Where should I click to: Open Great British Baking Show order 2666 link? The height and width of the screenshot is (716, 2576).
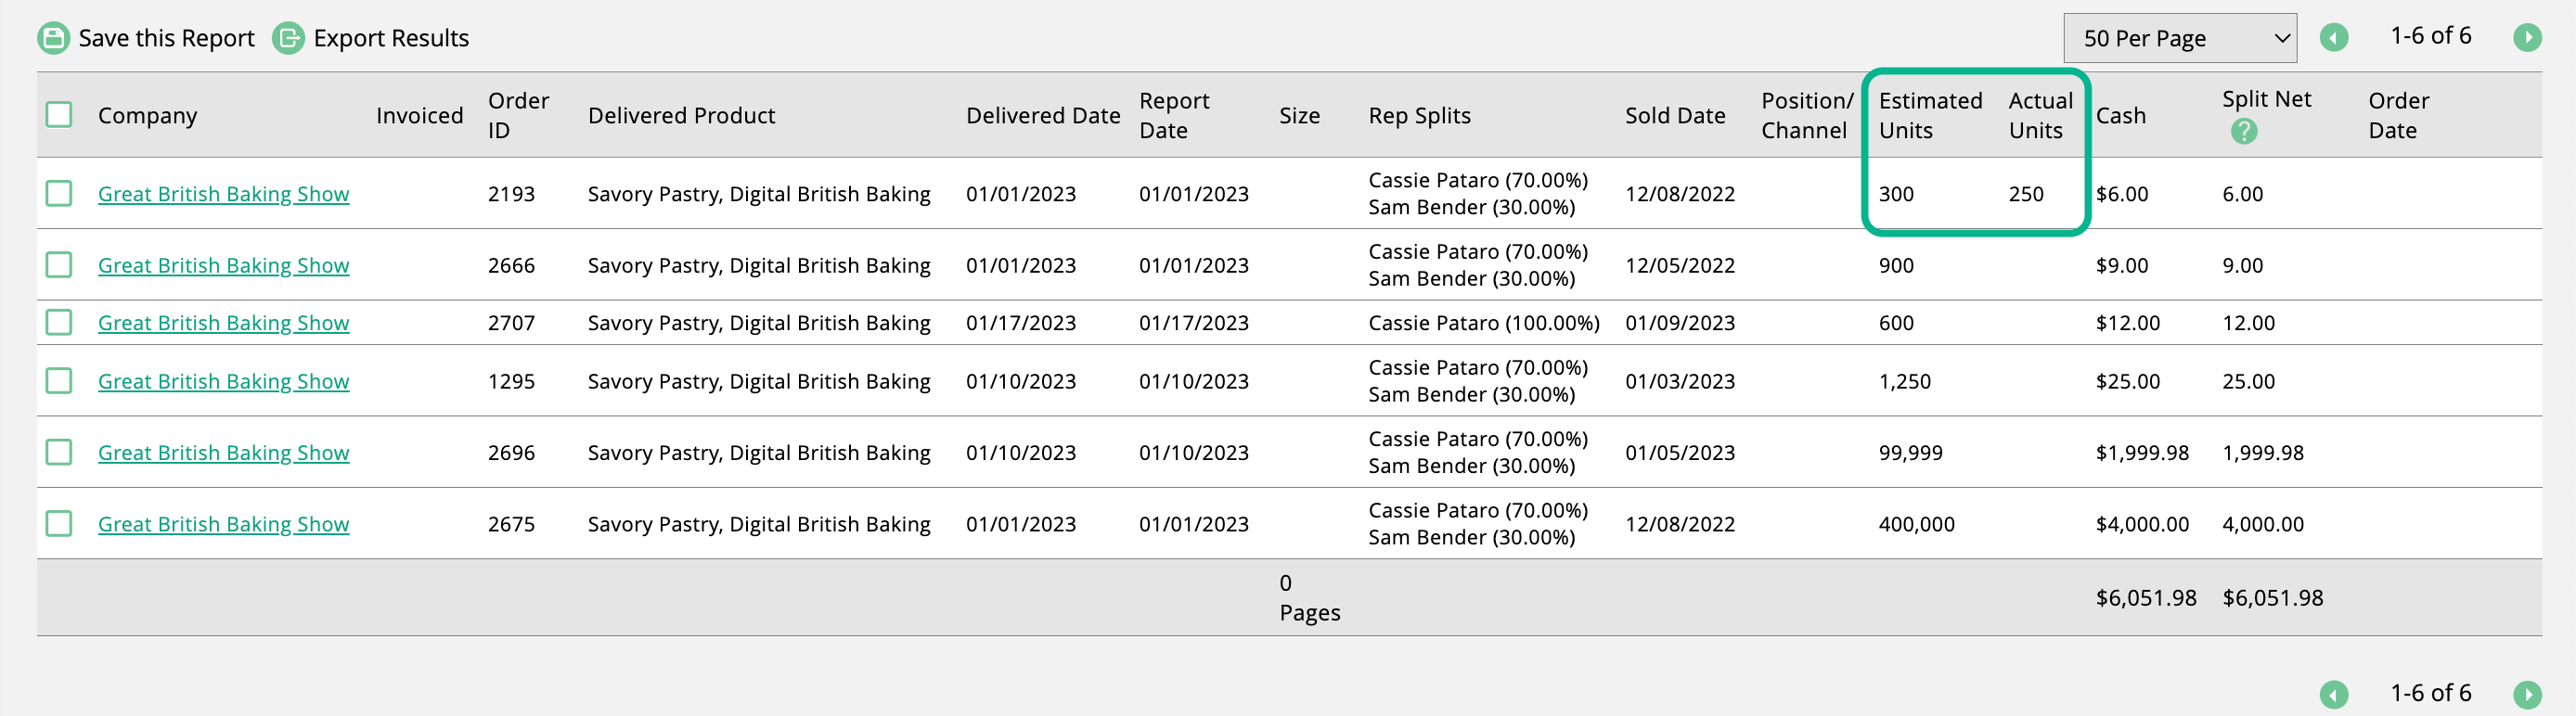click(223, 265)
